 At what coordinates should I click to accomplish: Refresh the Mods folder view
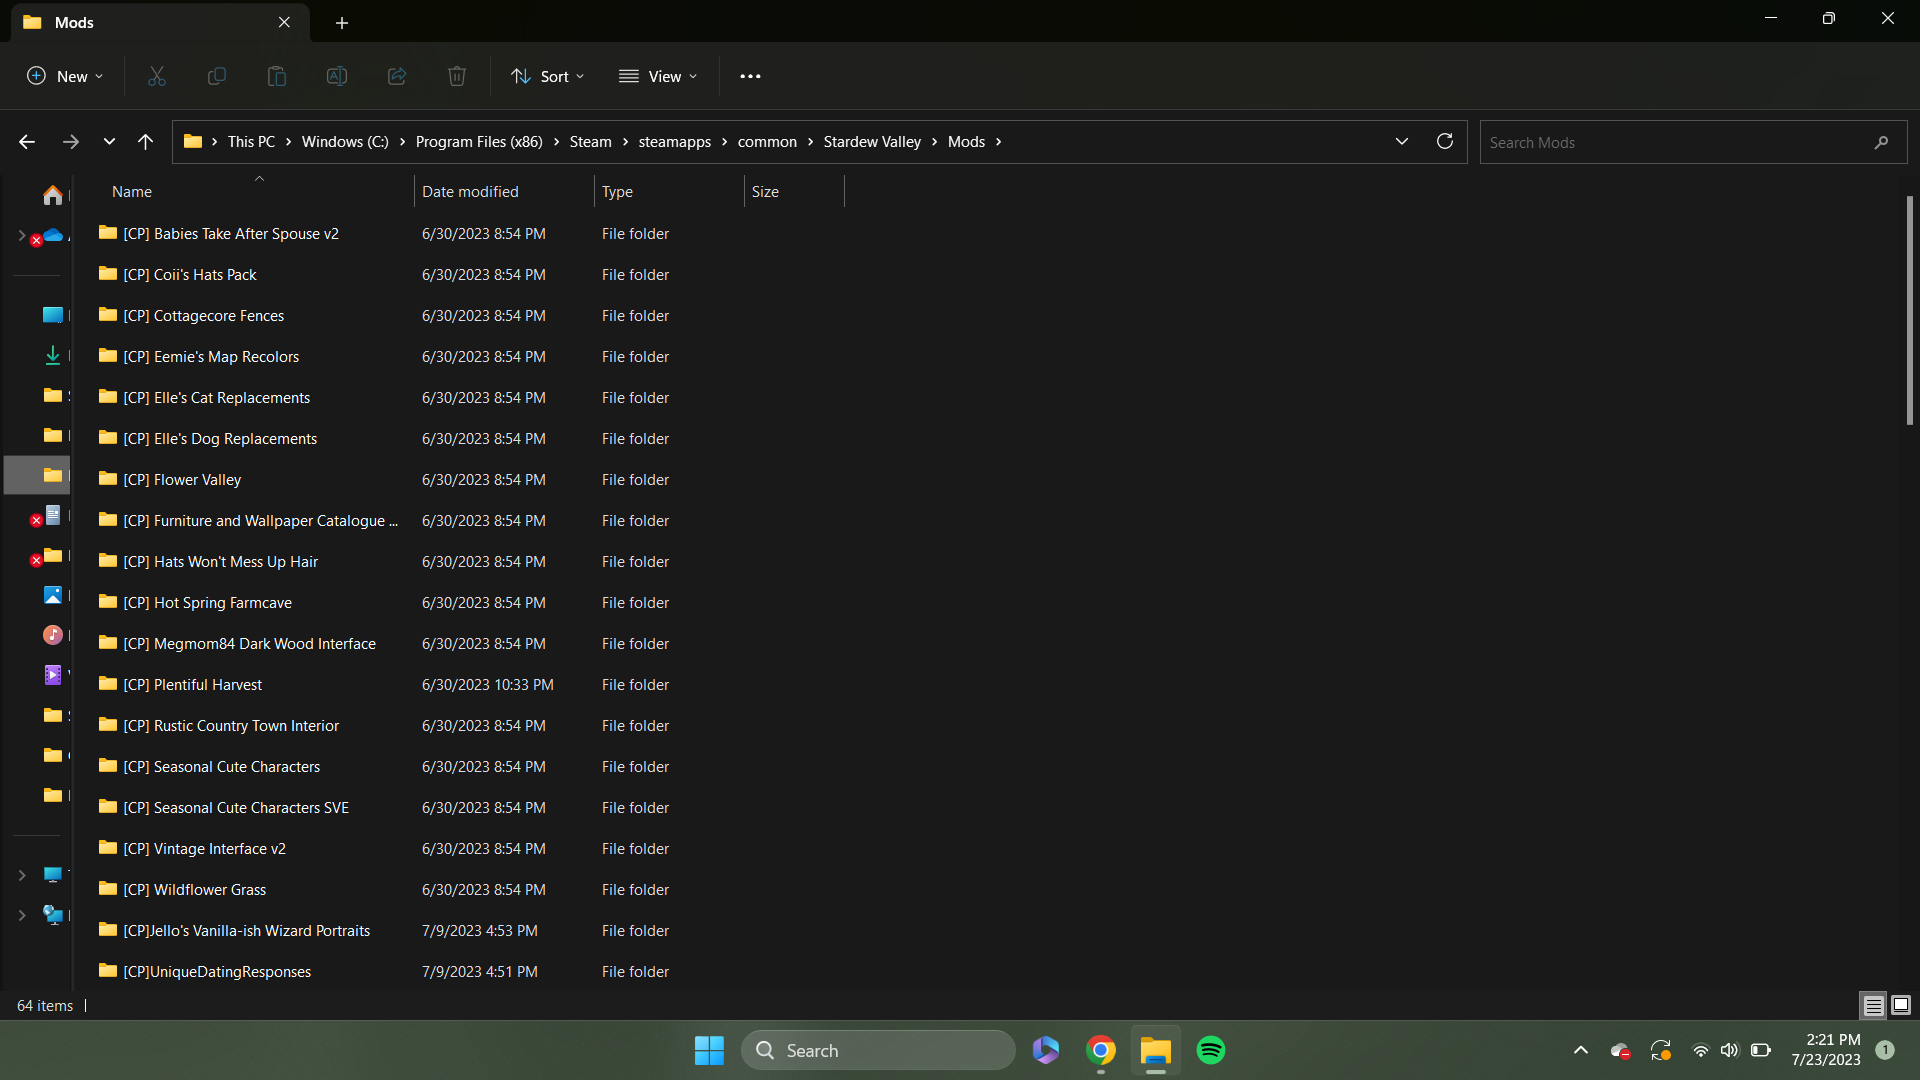point(1444,141)
